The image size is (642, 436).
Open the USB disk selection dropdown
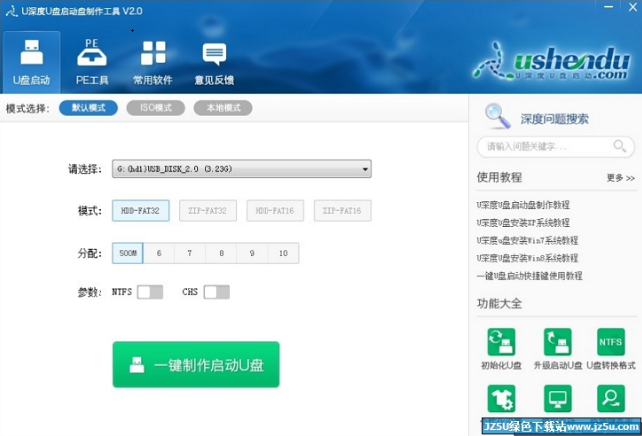[242, 169]
